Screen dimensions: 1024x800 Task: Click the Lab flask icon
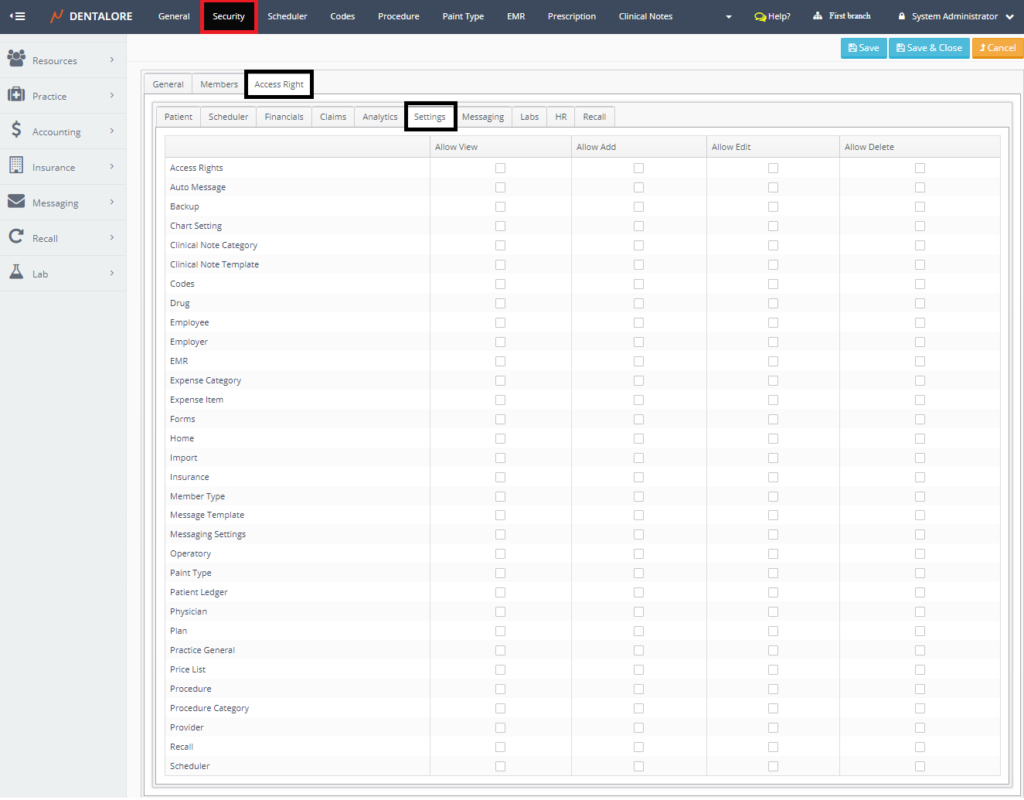16,273
